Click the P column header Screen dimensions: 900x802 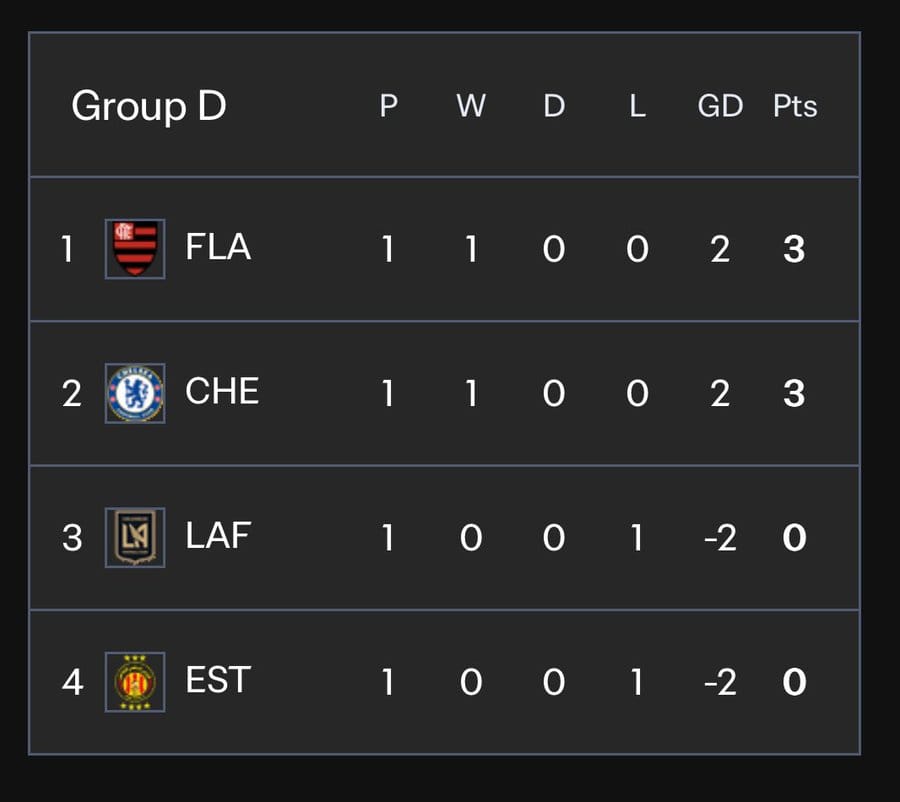389,106
